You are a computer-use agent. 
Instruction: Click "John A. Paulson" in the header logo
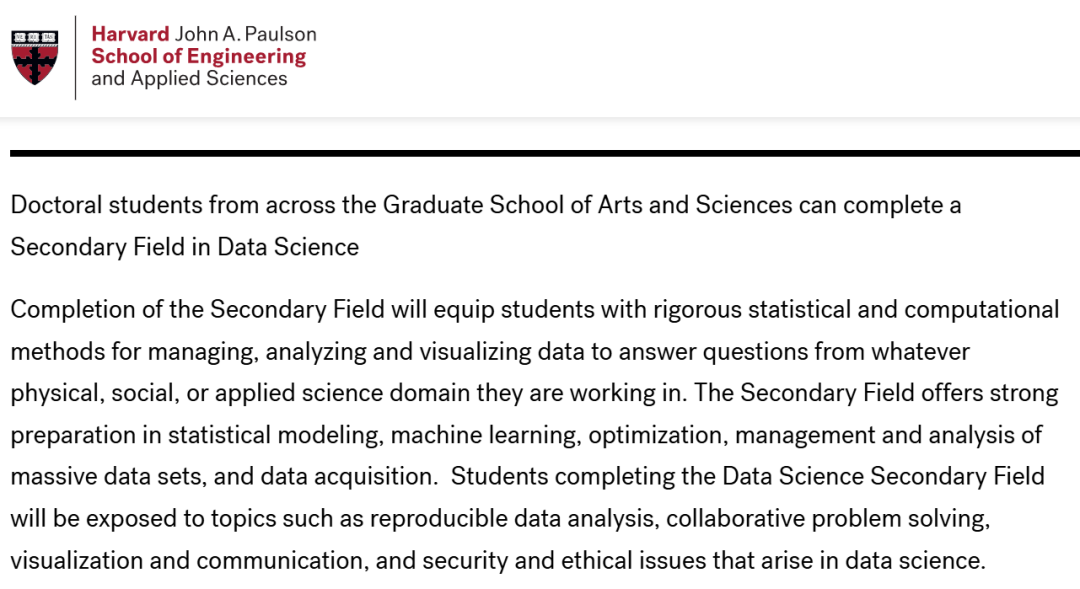pyautogui.click(x=246, y=34)
